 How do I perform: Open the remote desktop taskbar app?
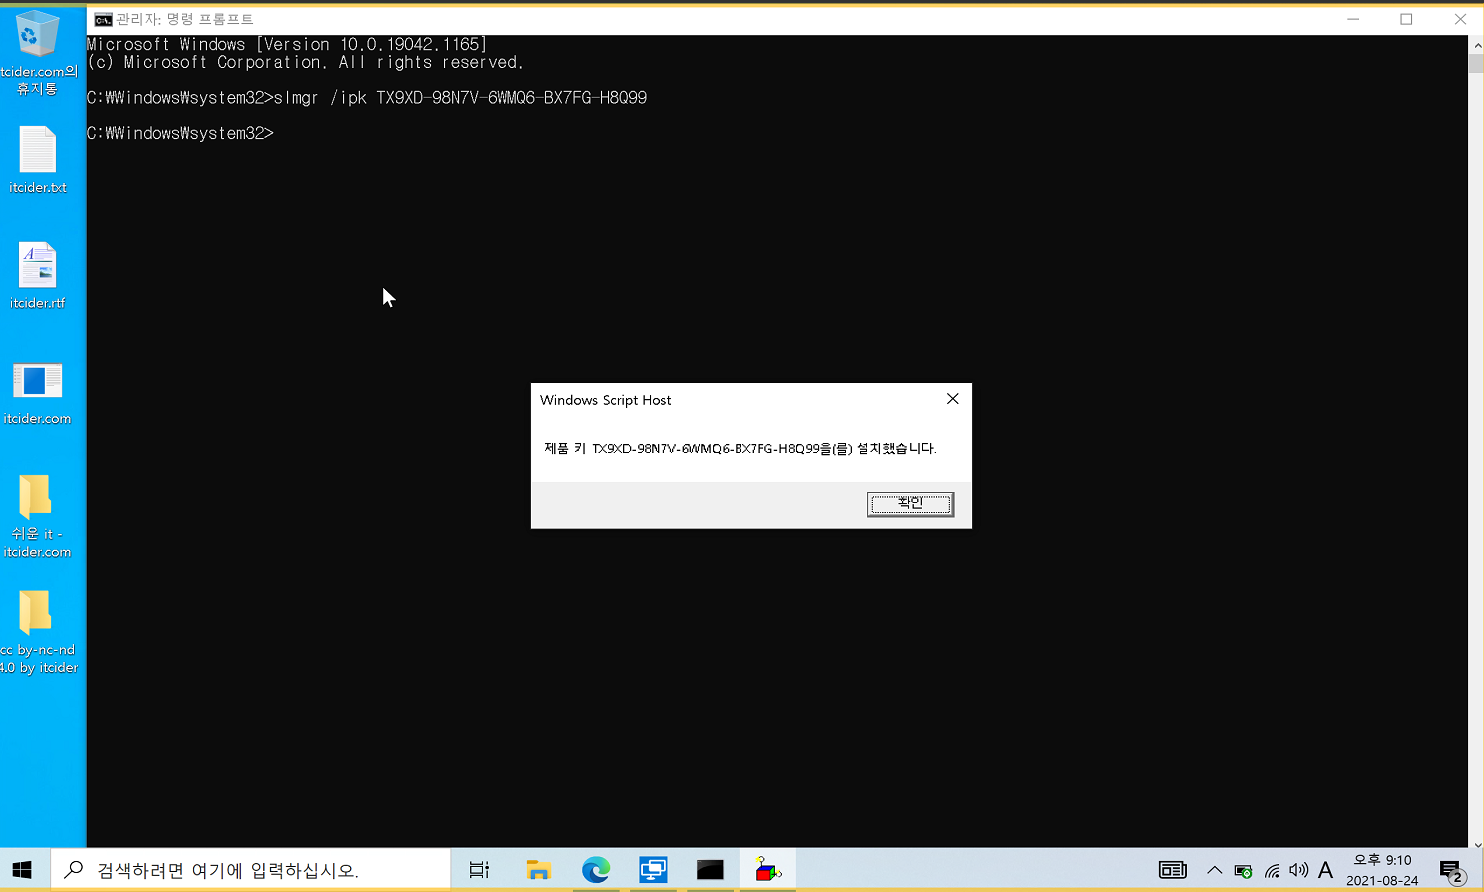tap(653, 870)
